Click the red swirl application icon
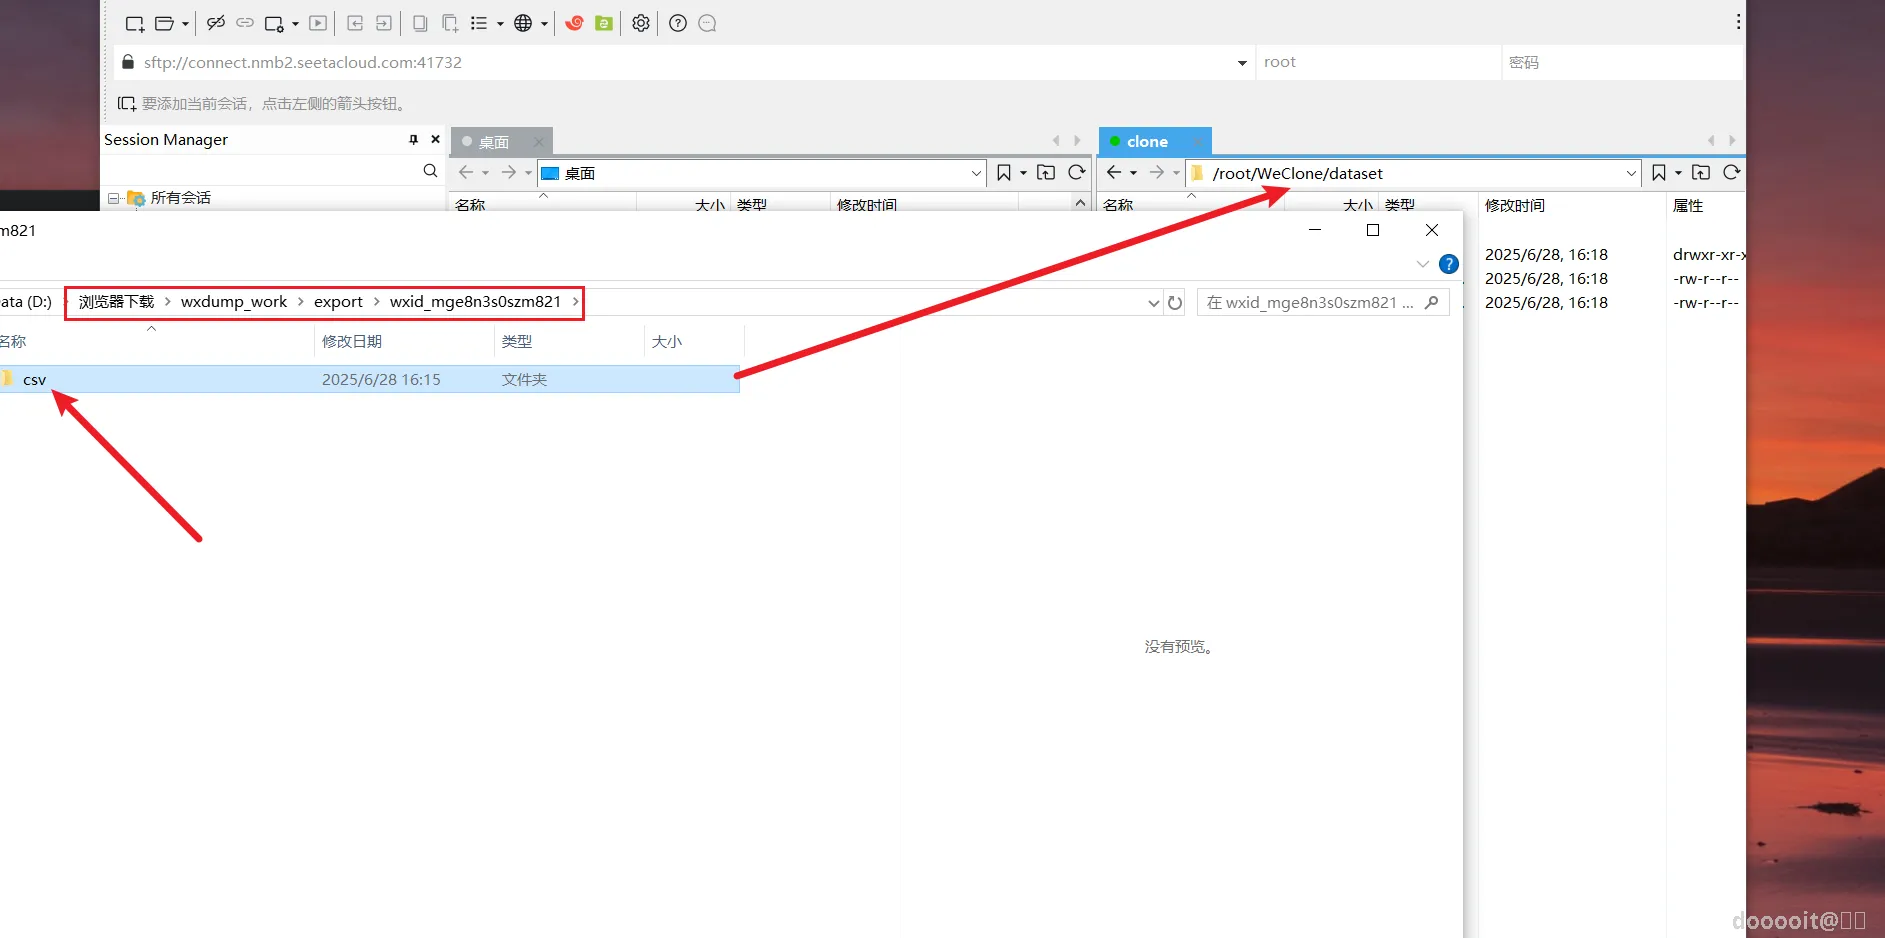This screenshot has width=1885, height=938. click(x=574, y=23)
